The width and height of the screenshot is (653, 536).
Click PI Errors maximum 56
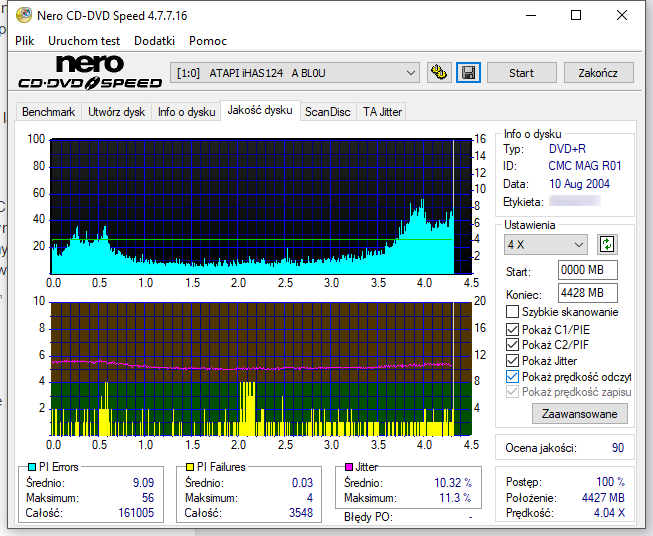tap(148, 498)
